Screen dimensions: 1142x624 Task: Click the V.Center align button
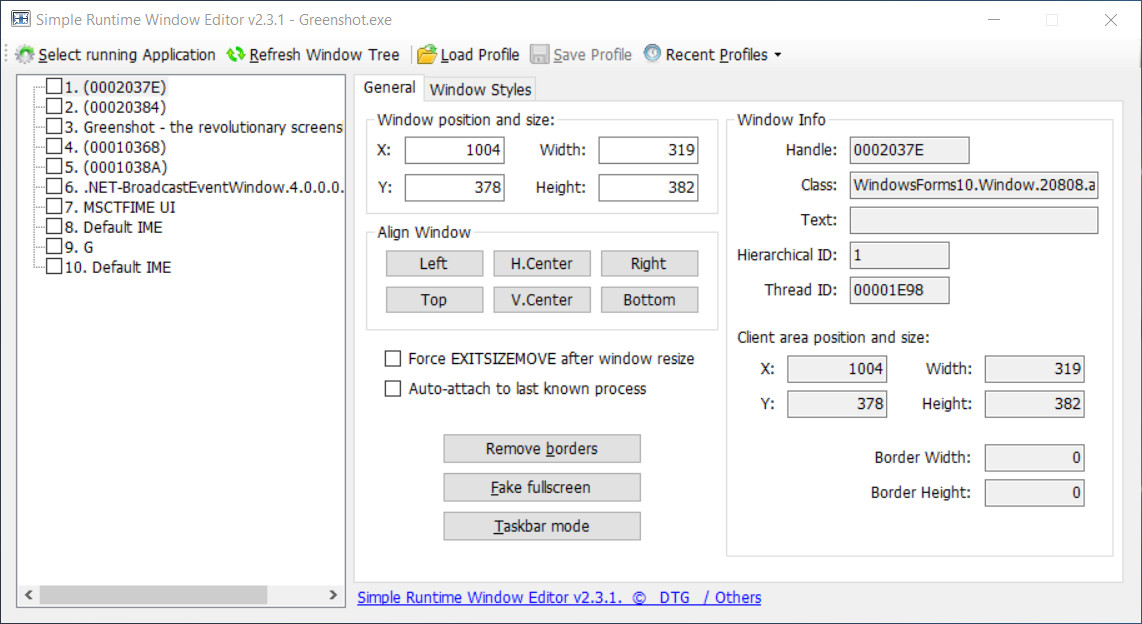[x=542, y=300]
